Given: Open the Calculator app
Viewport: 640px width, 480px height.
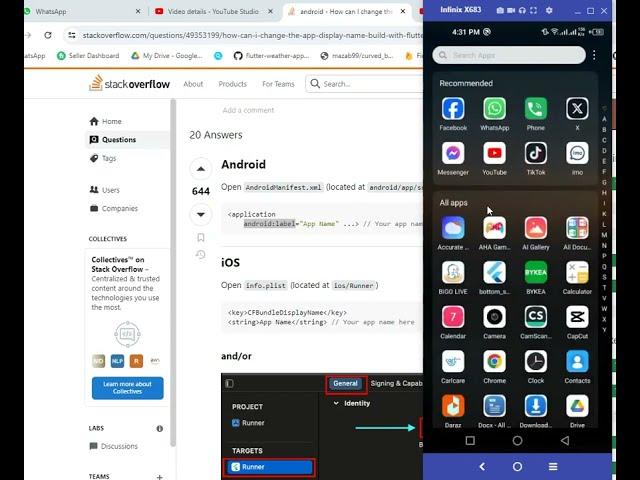Looking at the screenshot, I should [577, 272].
